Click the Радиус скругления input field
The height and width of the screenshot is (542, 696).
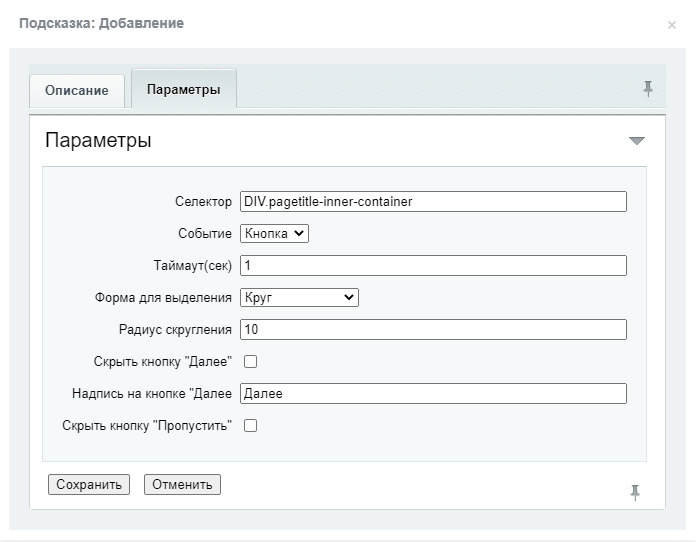pos(433,329)
